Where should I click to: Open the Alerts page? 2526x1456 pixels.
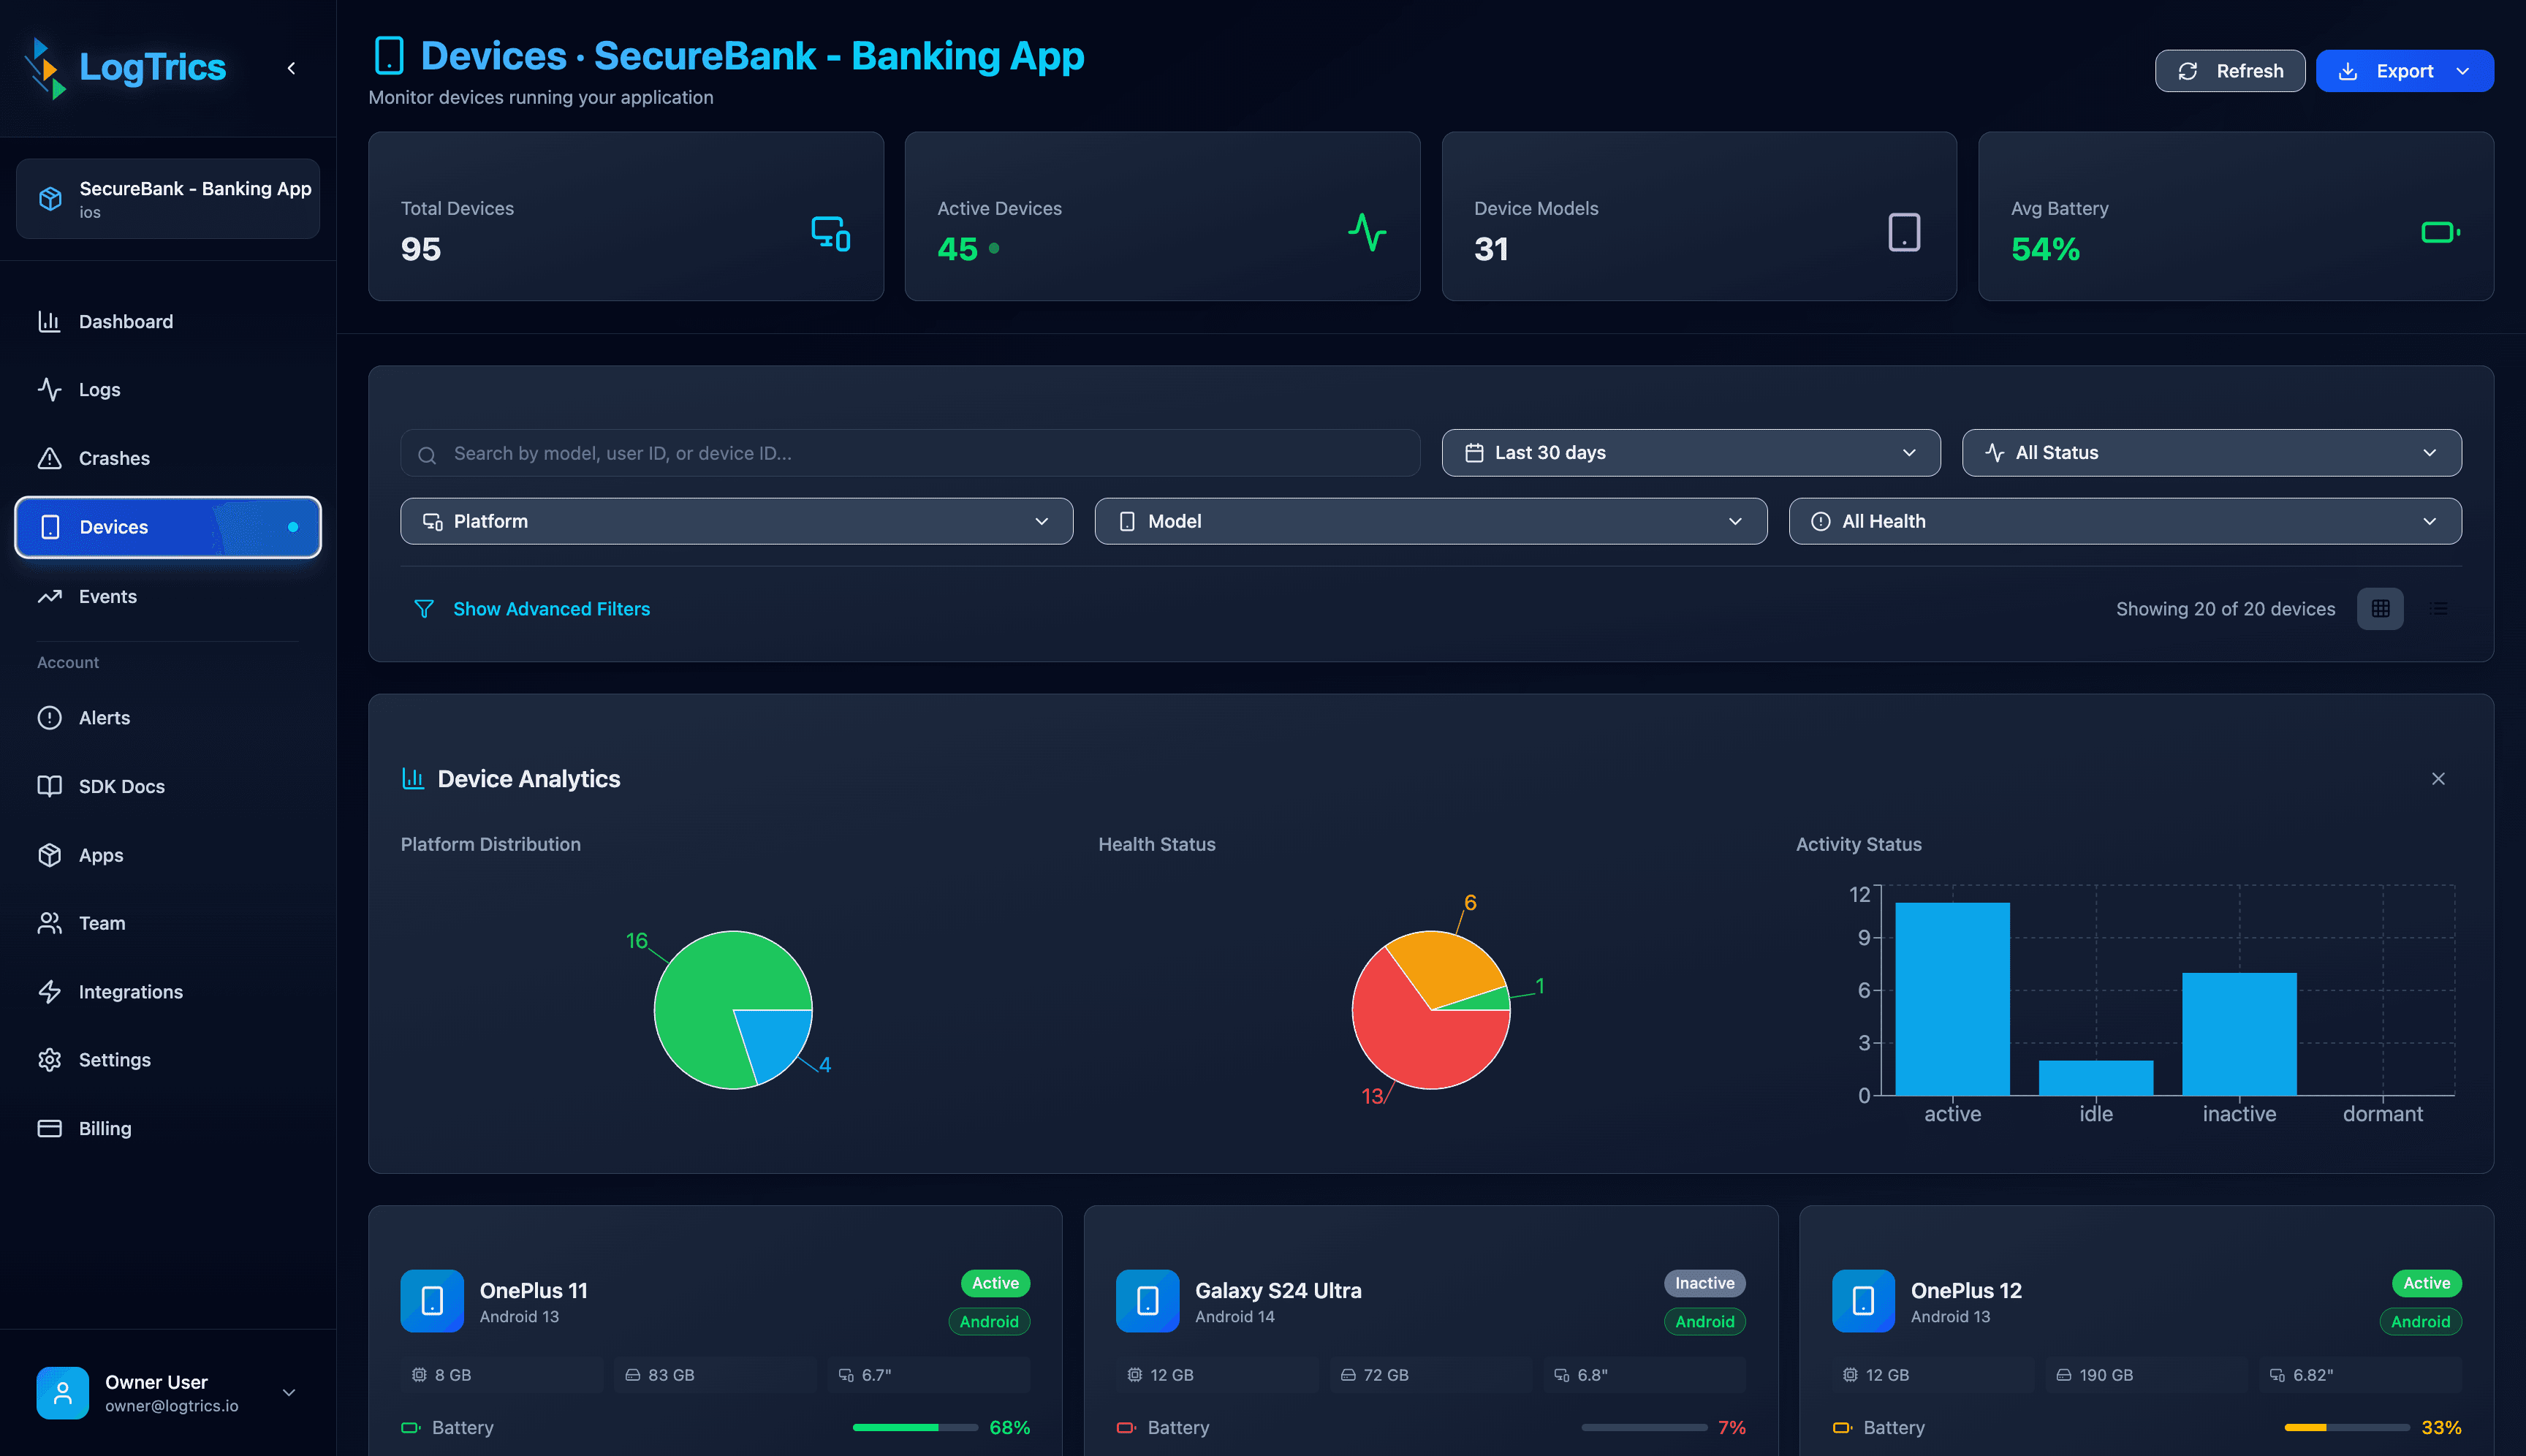coord(104,717)
